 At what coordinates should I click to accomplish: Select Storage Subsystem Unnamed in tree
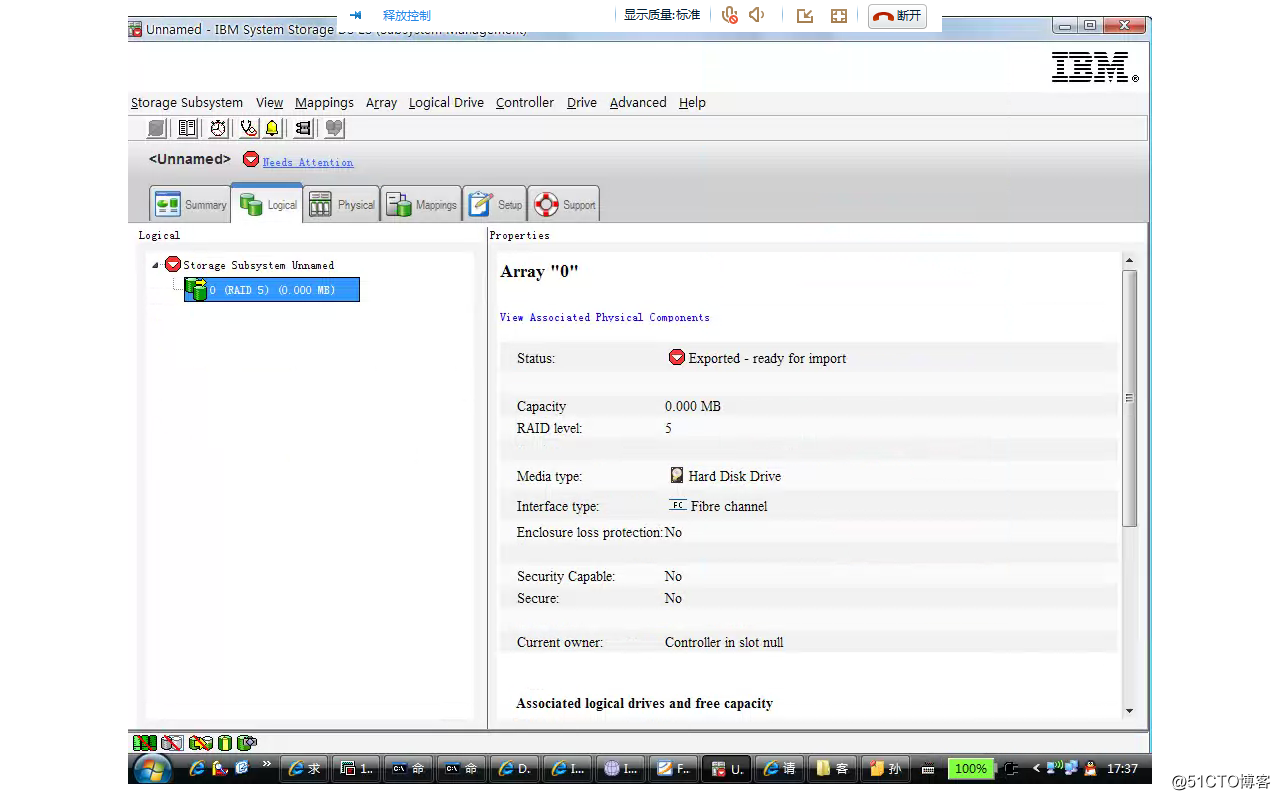pos(258,265)
